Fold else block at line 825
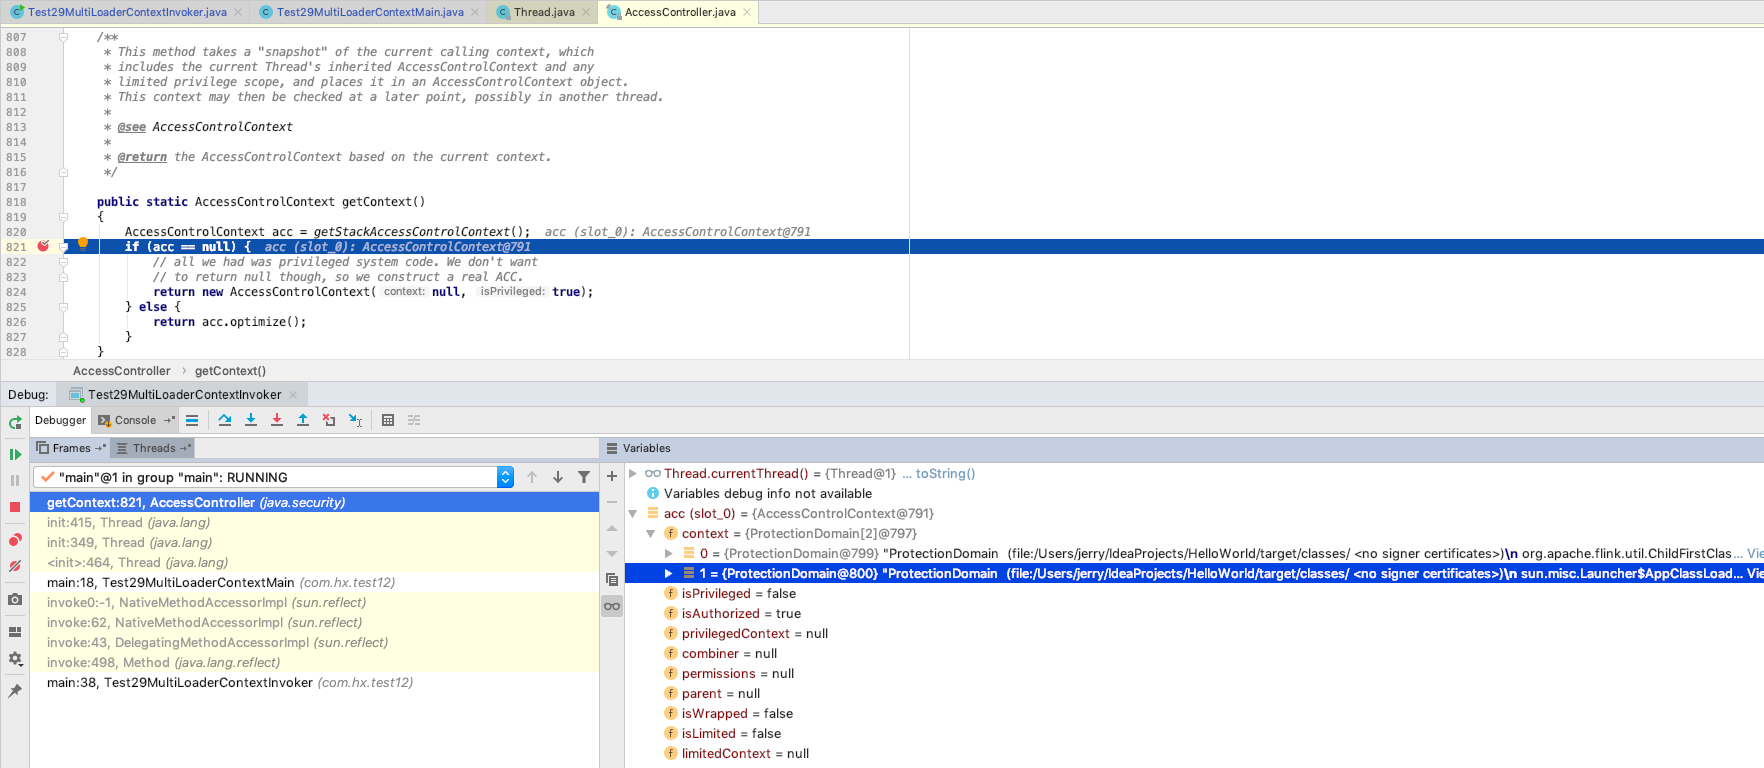This screenshot has width=1764, height=768. click(x=63, y=307)
